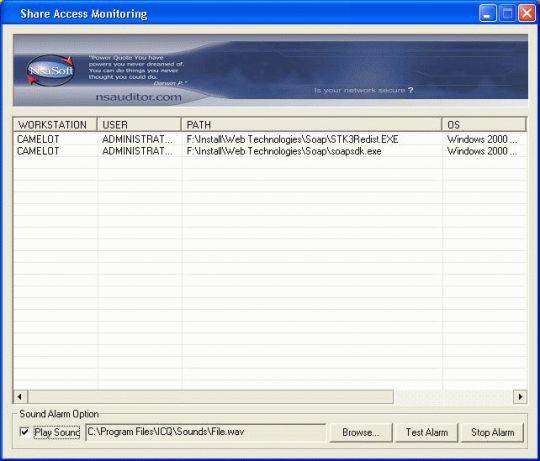Click the horizontal scrollbar thumb
The height and width of the screenshot is (461, 540).
click(210, 397)
